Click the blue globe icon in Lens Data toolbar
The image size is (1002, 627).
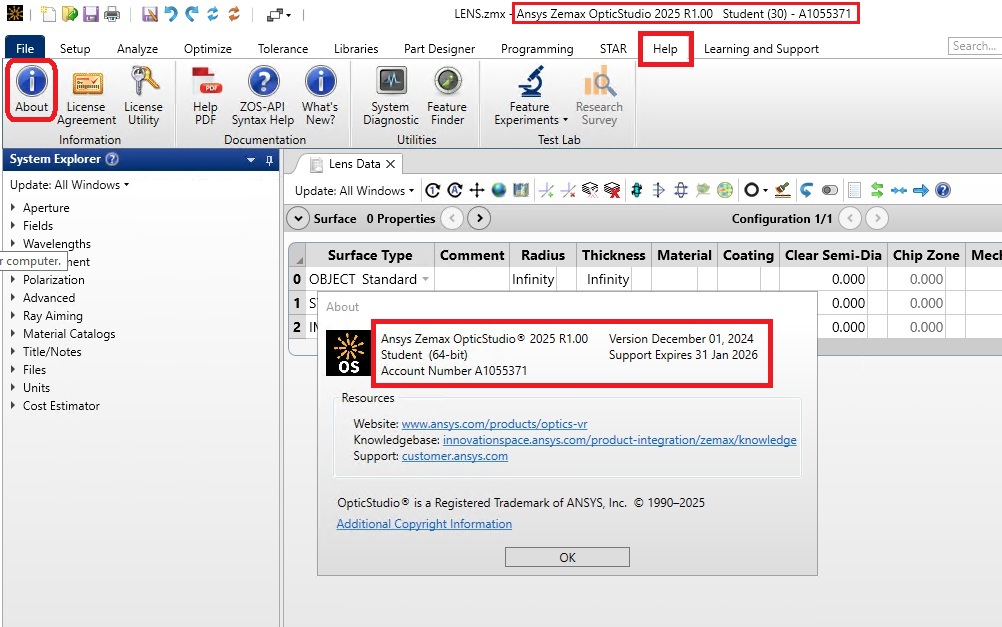499,190
